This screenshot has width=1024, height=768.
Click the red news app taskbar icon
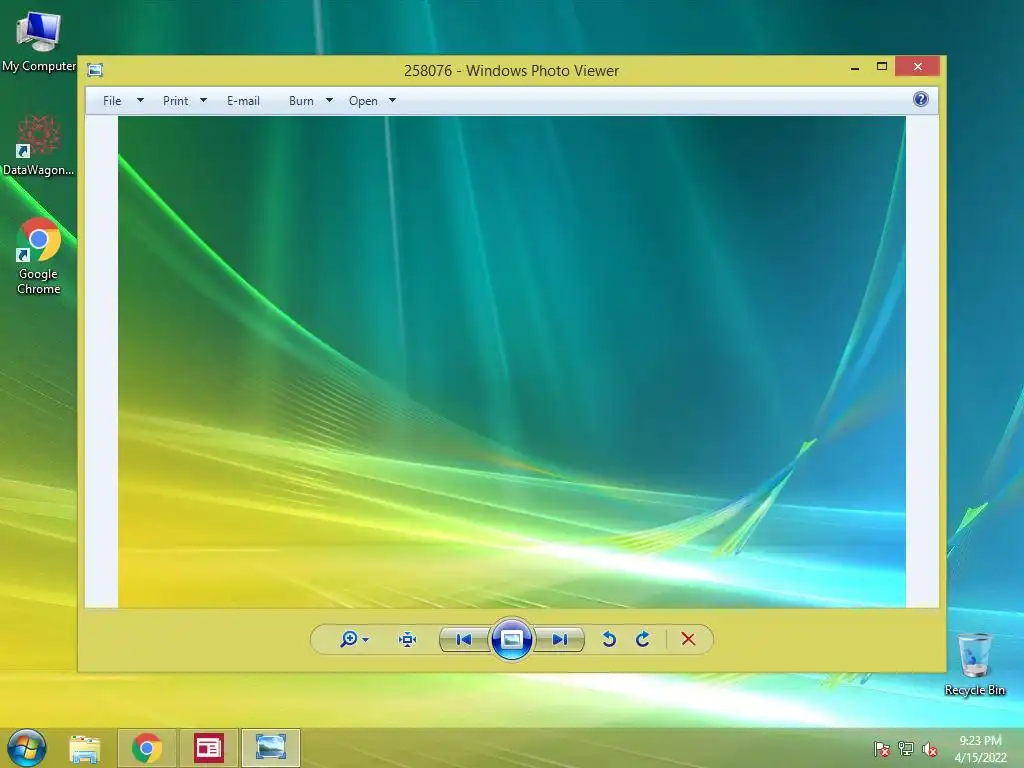point(209,748)
